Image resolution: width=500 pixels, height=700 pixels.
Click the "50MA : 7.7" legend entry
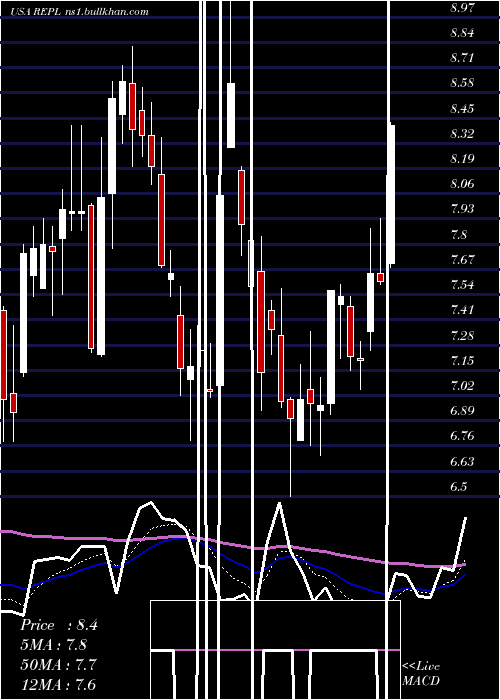[58, 665]
